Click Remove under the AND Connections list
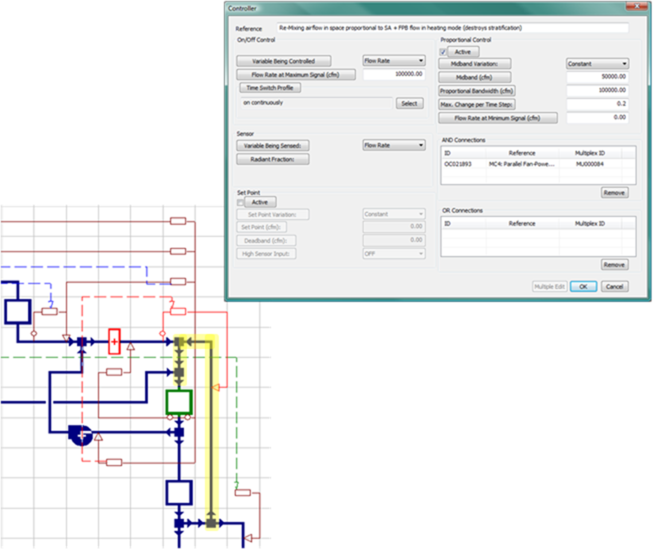The width and height of the screenshot is (653, 549). coord(614,192)
